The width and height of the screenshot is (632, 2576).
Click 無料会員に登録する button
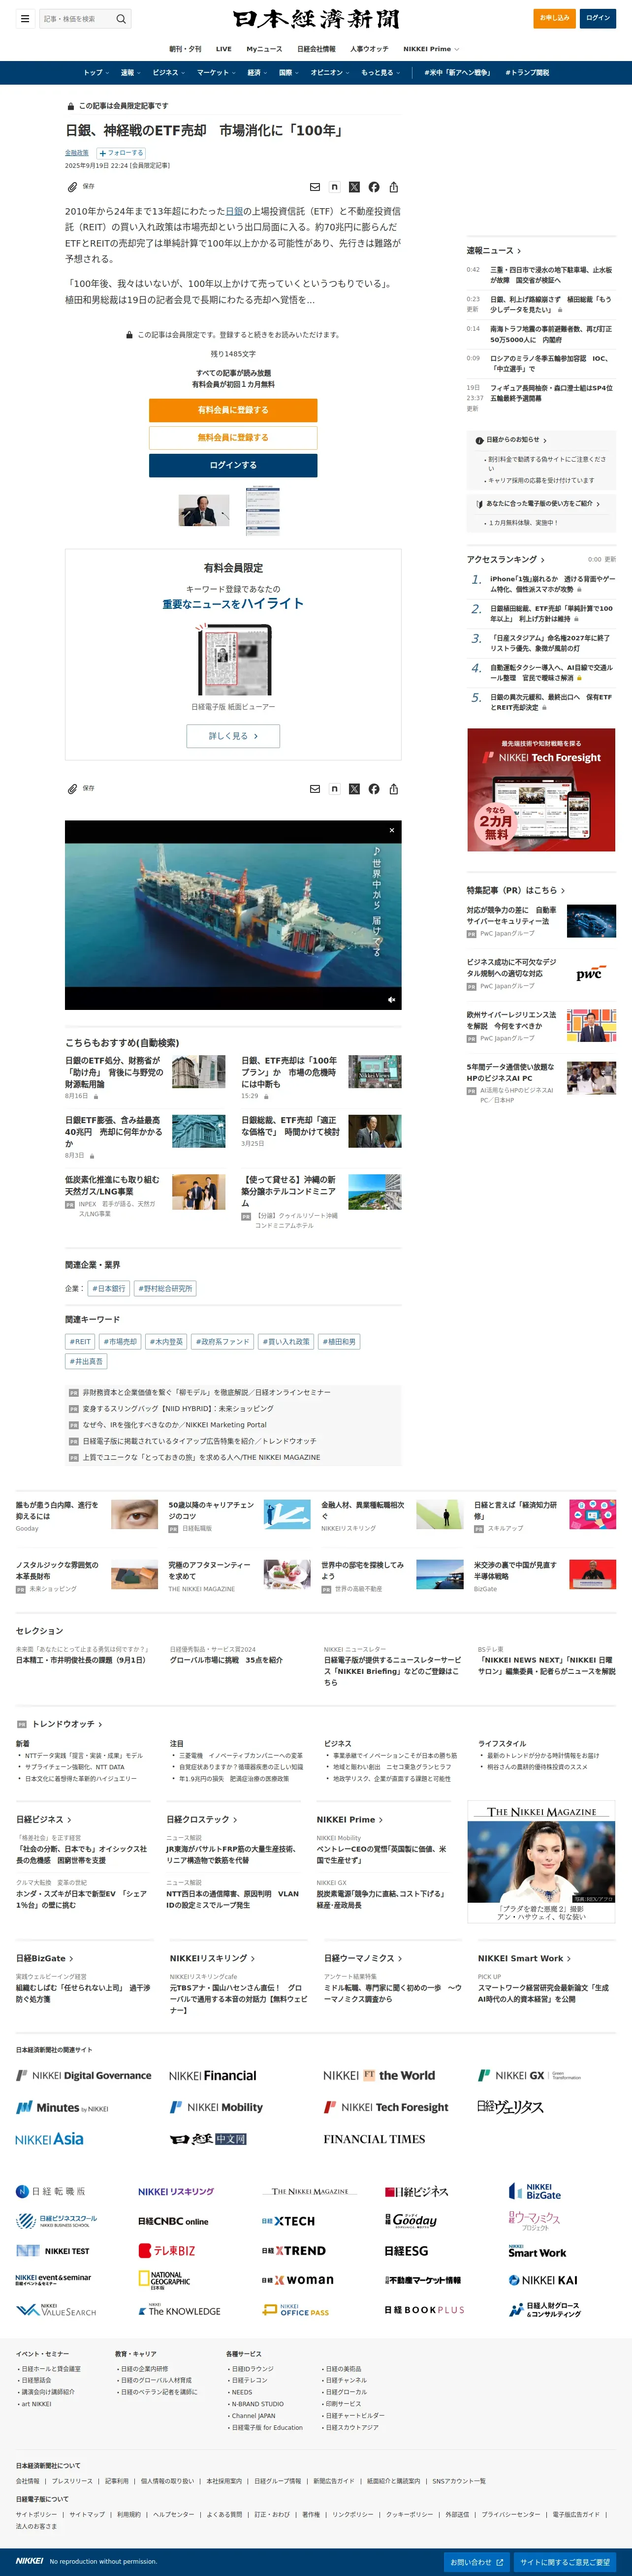pyautogui.click(x=233, y=437)
